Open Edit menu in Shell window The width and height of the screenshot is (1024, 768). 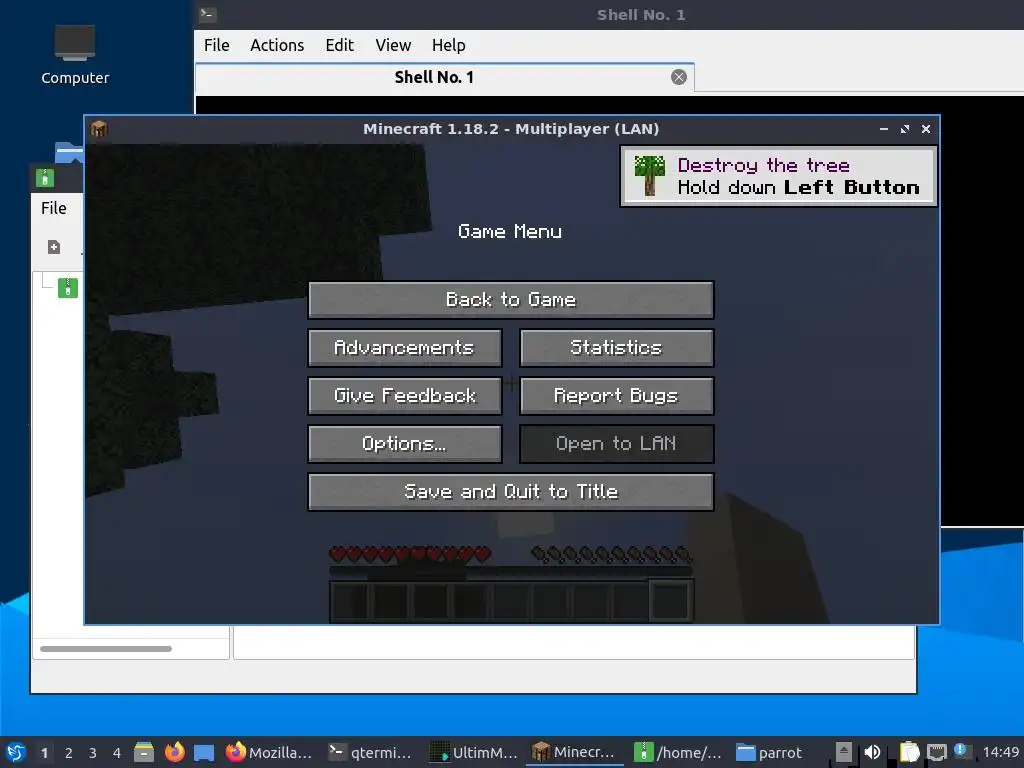pos(340,45)
